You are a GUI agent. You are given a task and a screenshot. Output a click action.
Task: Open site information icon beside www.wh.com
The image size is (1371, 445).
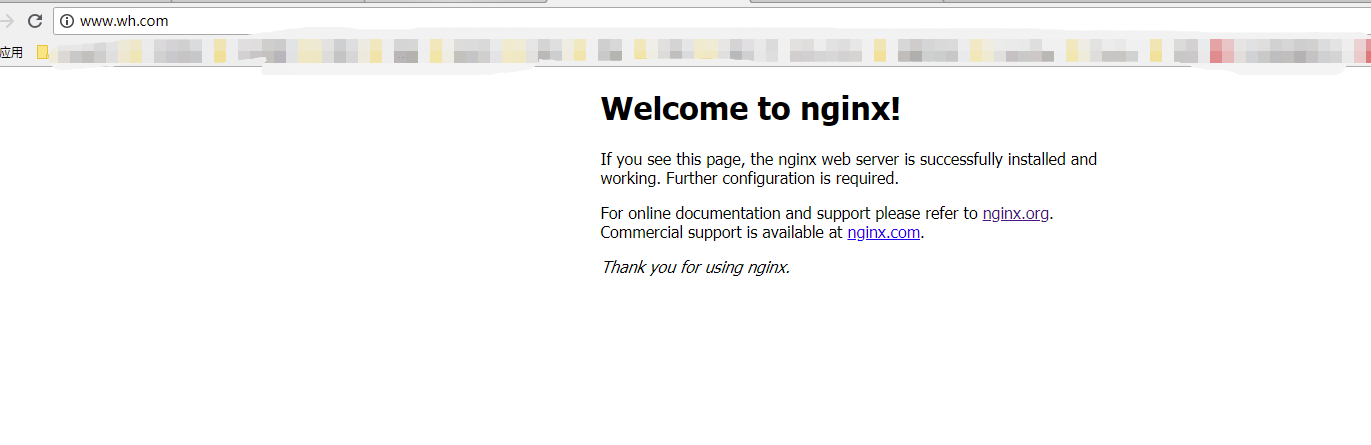pyautogui.click(x=67, y=20)
